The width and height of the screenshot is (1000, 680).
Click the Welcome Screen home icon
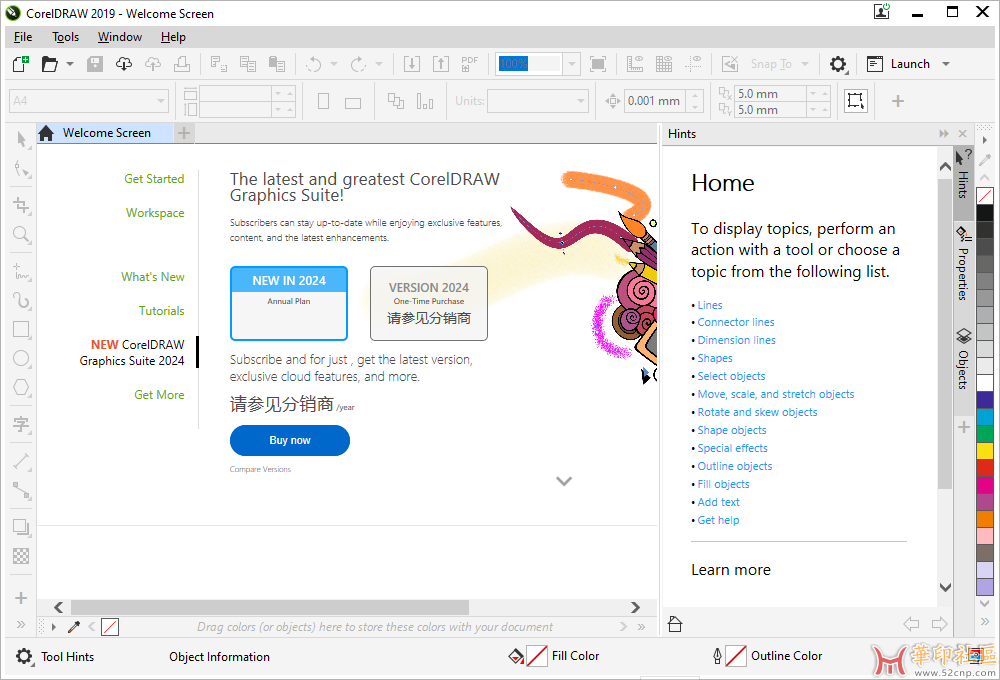point(46,133)
